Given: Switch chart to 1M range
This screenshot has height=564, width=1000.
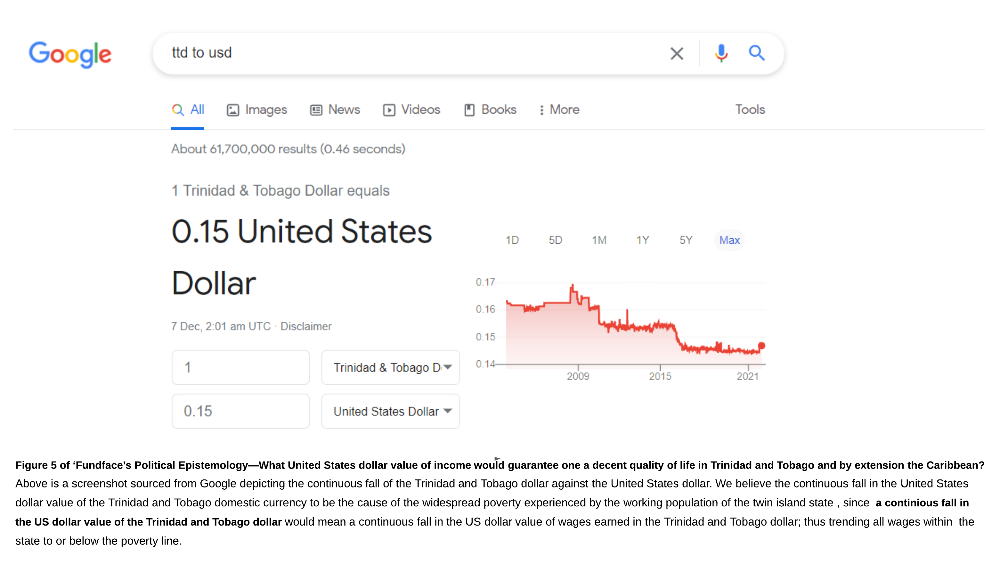Looking at the screenshot, I should pyautogui.click(x=599, y=240).
